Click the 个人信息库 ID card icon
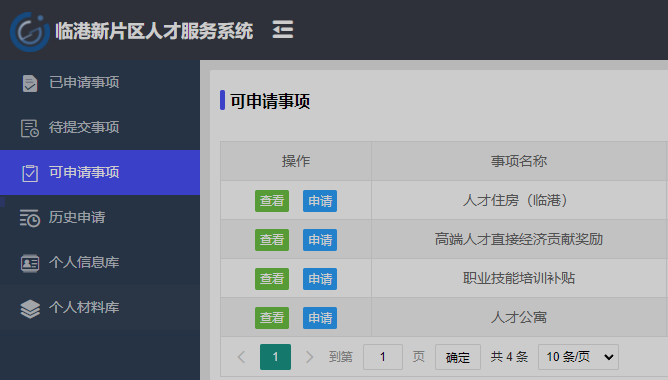Image resolution: width=668 pixels, height=380 pixels. [30, 263]
